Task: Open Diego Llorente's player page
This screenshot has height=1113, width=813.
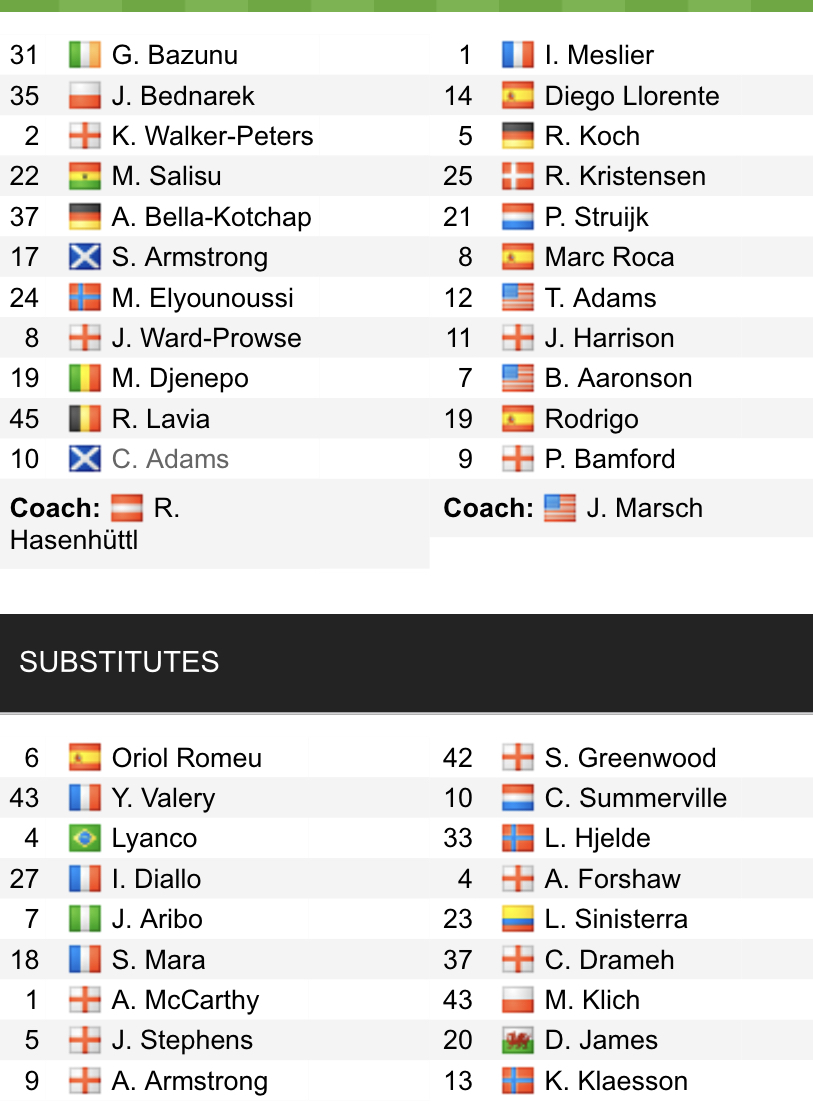Action: click(x=631, y=96)
